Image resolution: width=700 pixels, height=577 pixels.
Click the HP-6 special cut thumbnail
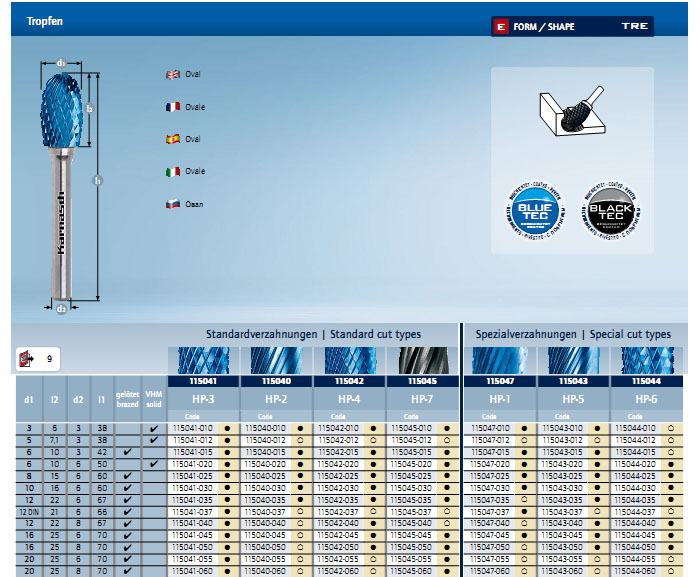[x=645, y=360]
